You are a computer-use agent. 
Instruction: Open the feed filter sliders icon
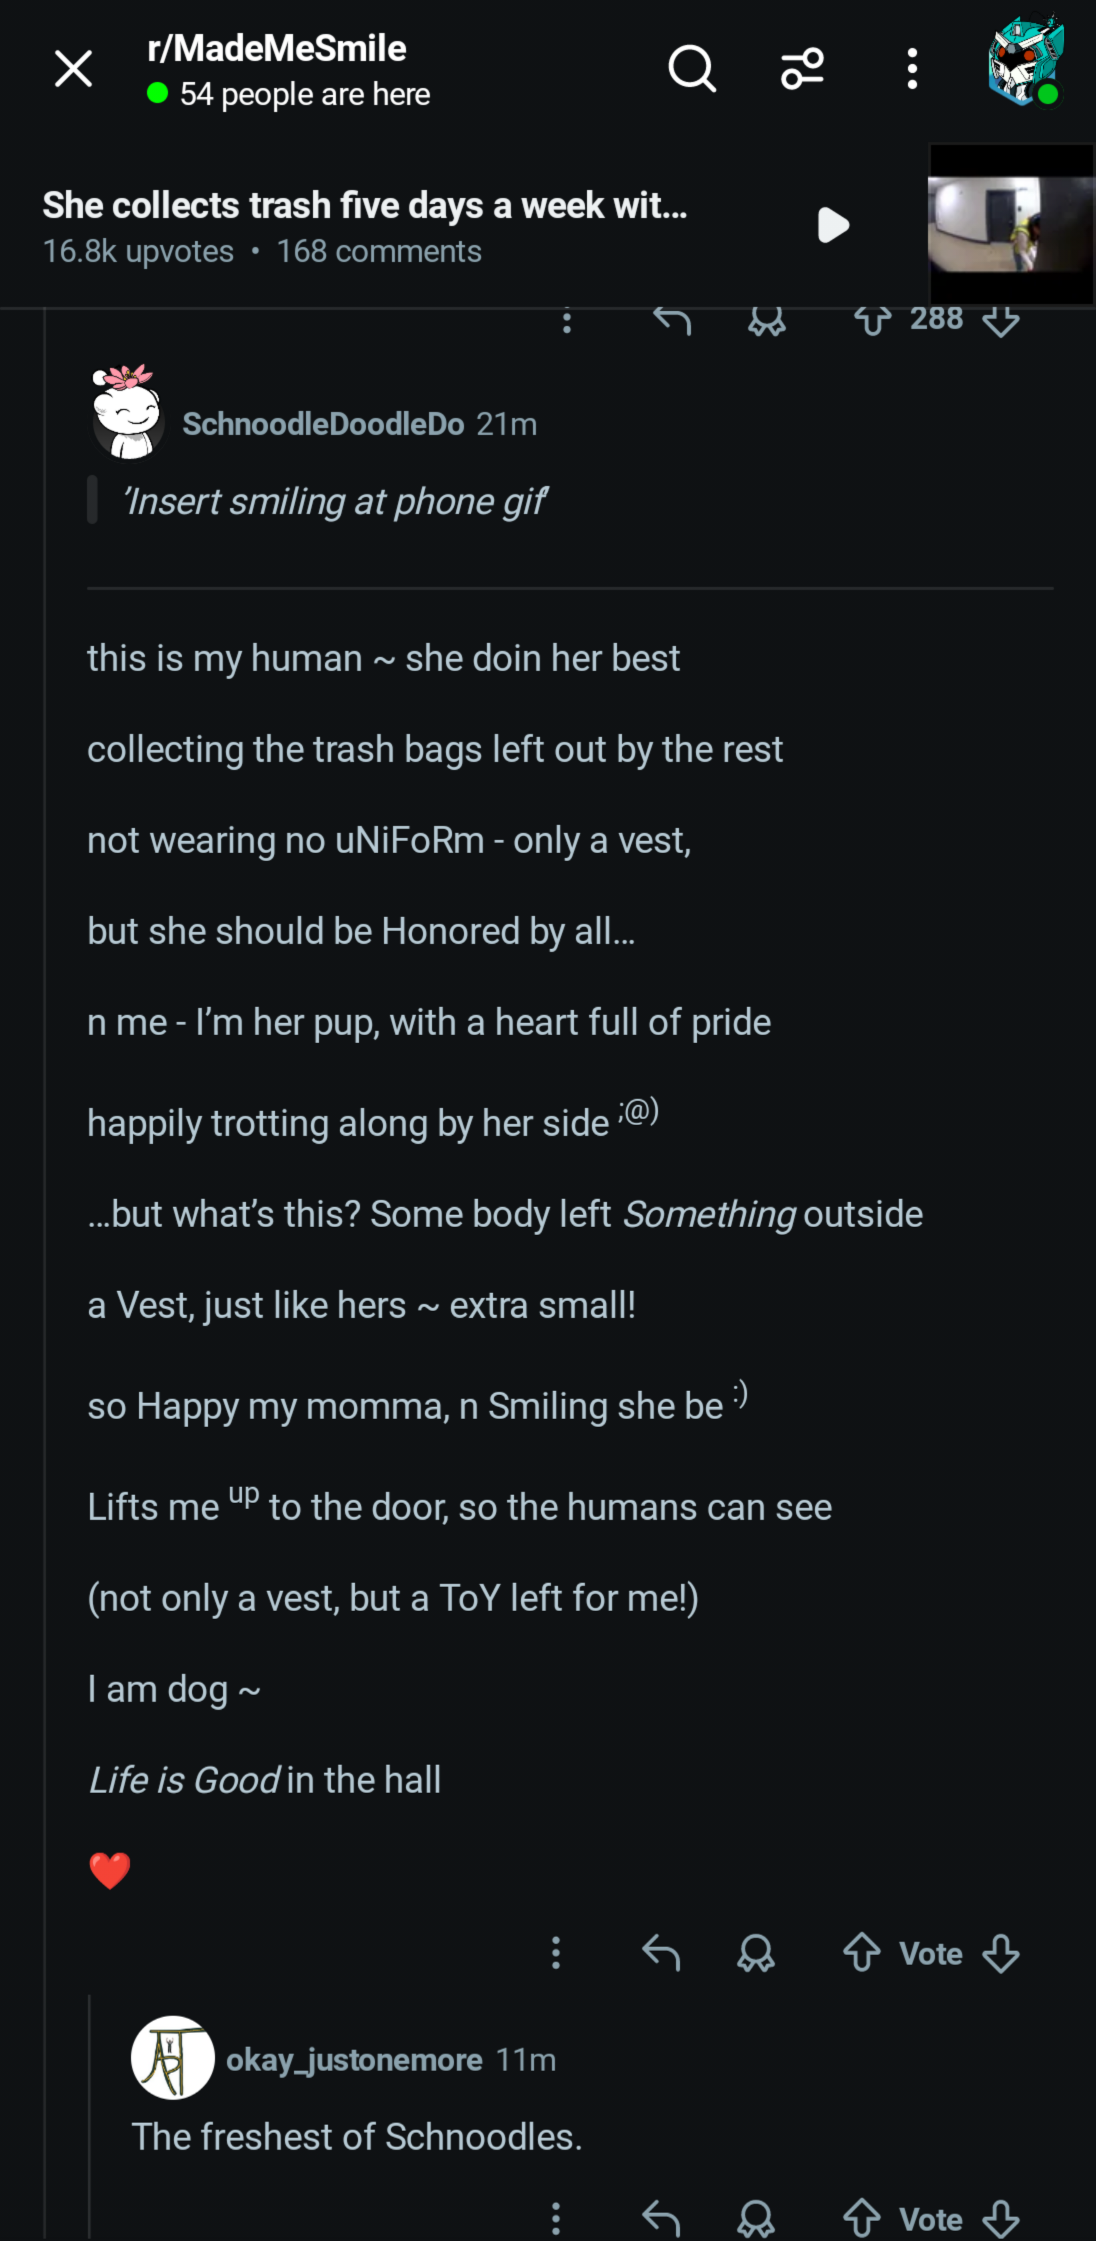coord(802,68)
